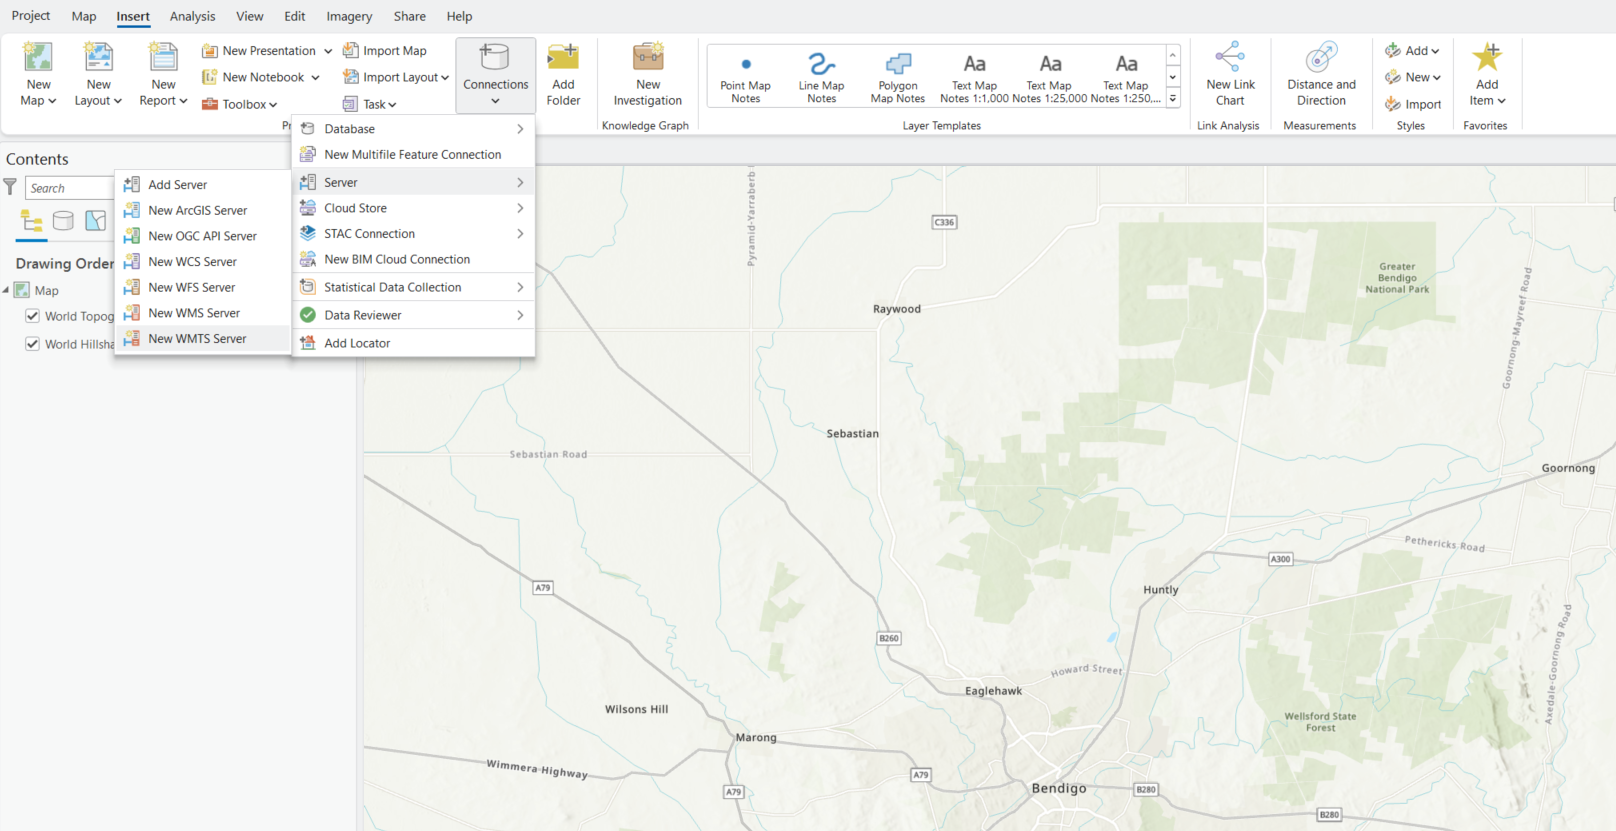
Task: Choose New WCS Server
Action: [x=203, y=261]
